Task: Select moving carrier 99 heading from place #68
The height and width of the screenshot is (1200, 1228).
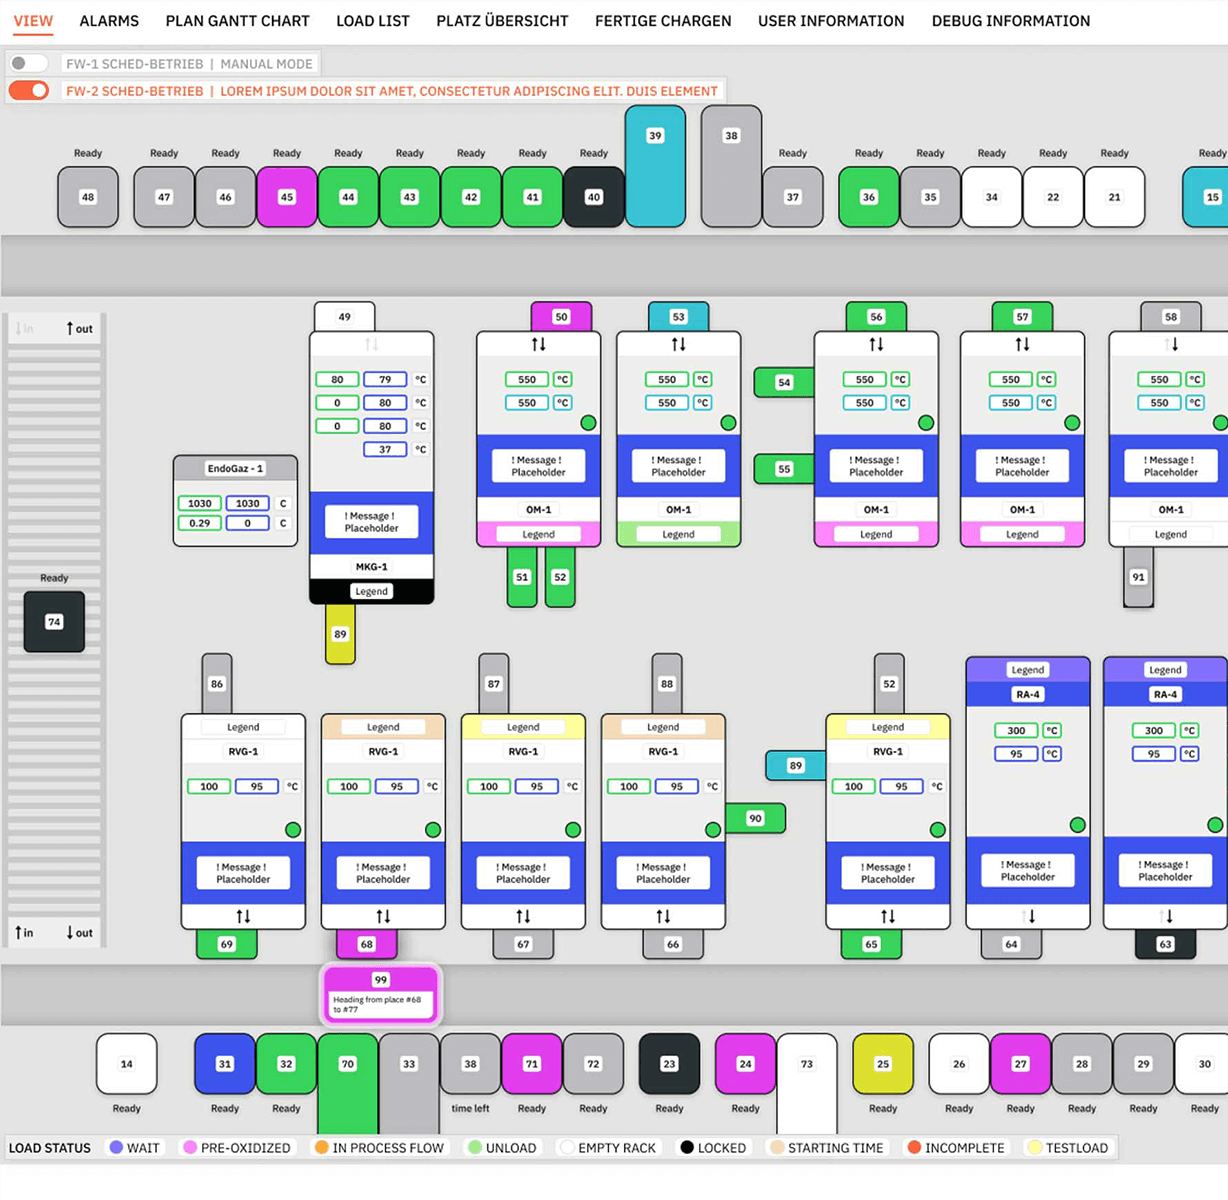Action: point(380,994)
